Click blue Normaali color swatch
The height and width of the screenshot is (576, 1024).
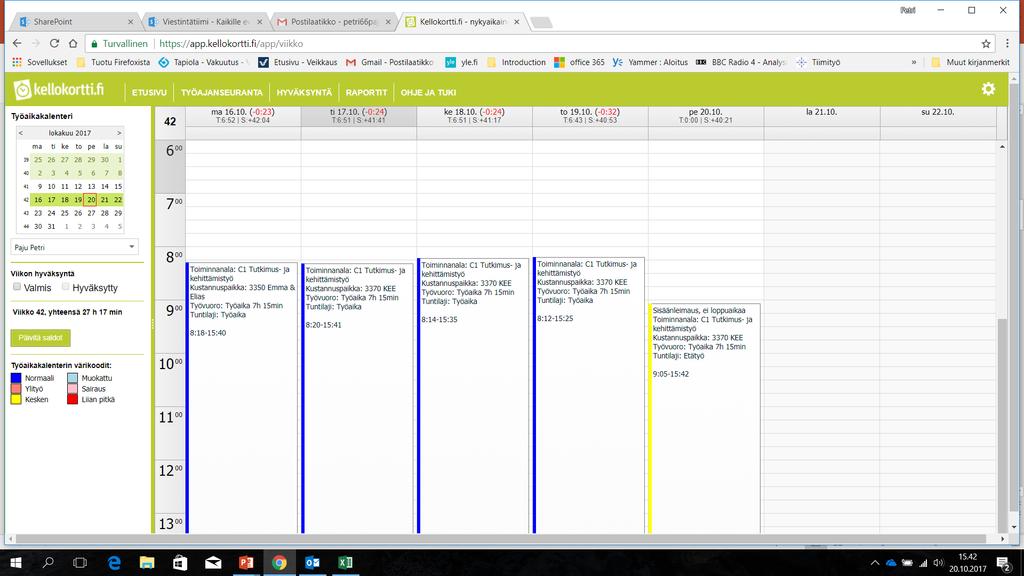click(x=16, y=377)
